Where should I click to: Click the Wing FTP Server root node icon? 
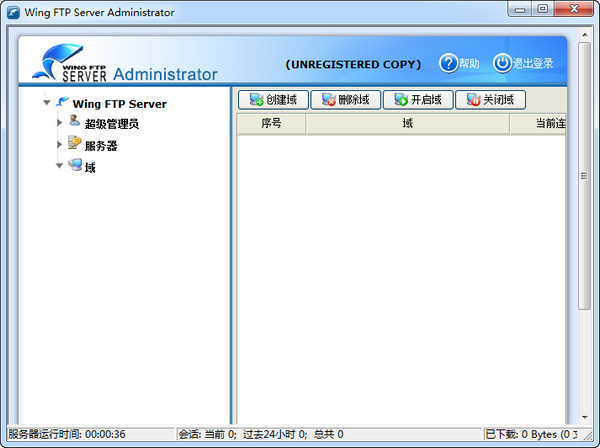coord(62,102)
